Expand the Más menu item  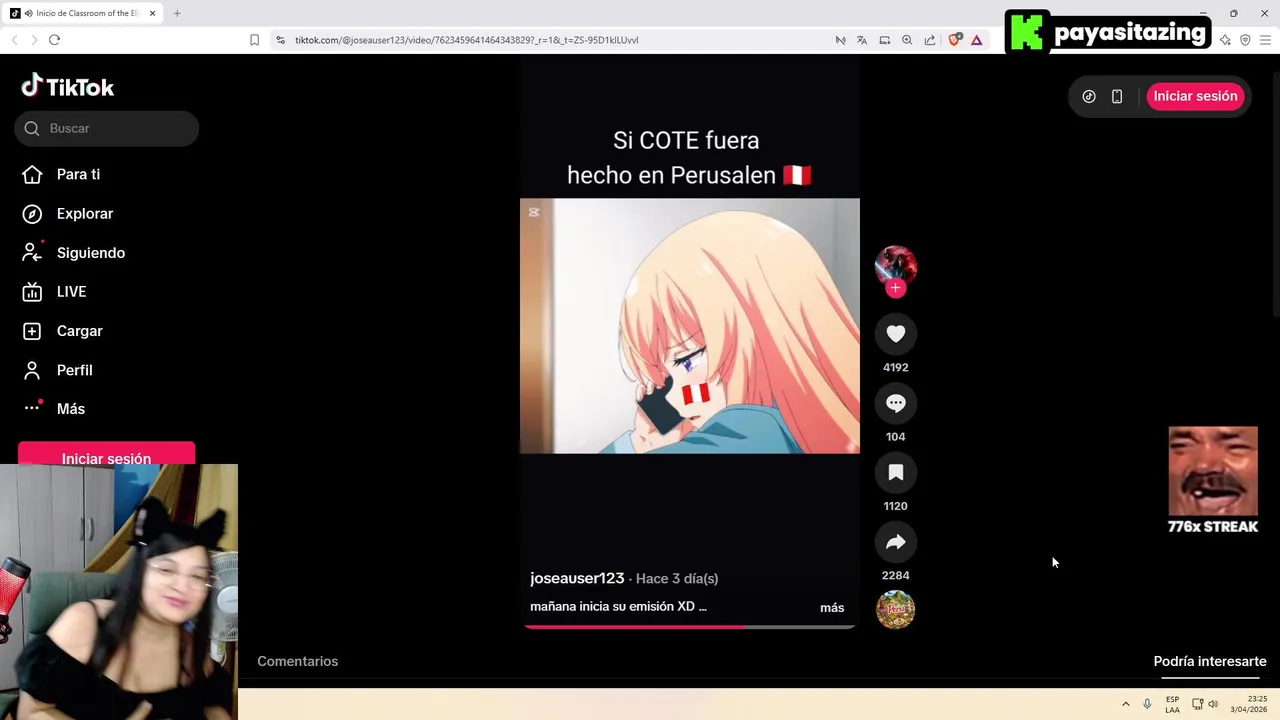click(53, 409)
